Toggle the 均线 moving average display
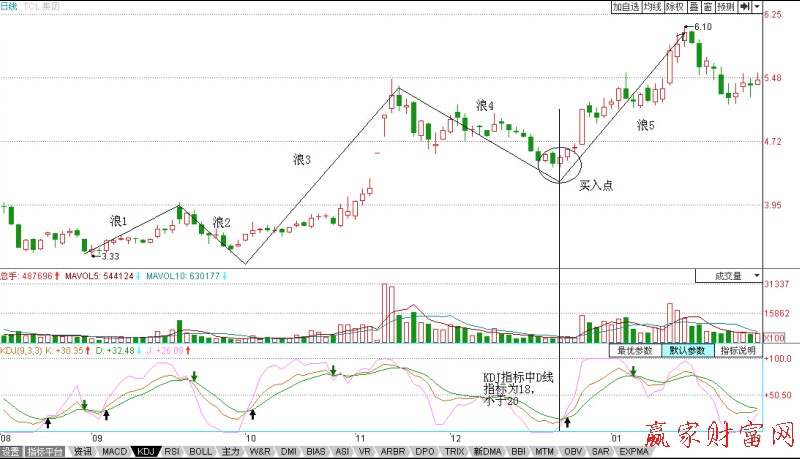 coord(653,7)
